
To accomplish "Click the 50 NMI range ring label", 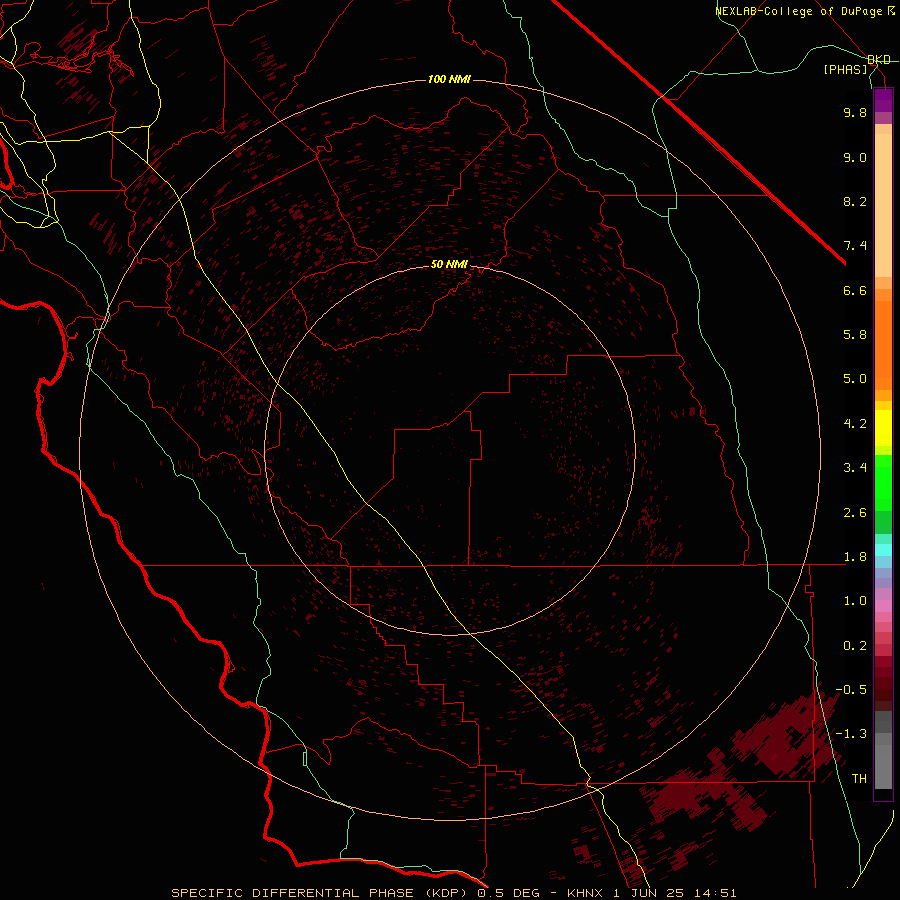I will 449,264.
